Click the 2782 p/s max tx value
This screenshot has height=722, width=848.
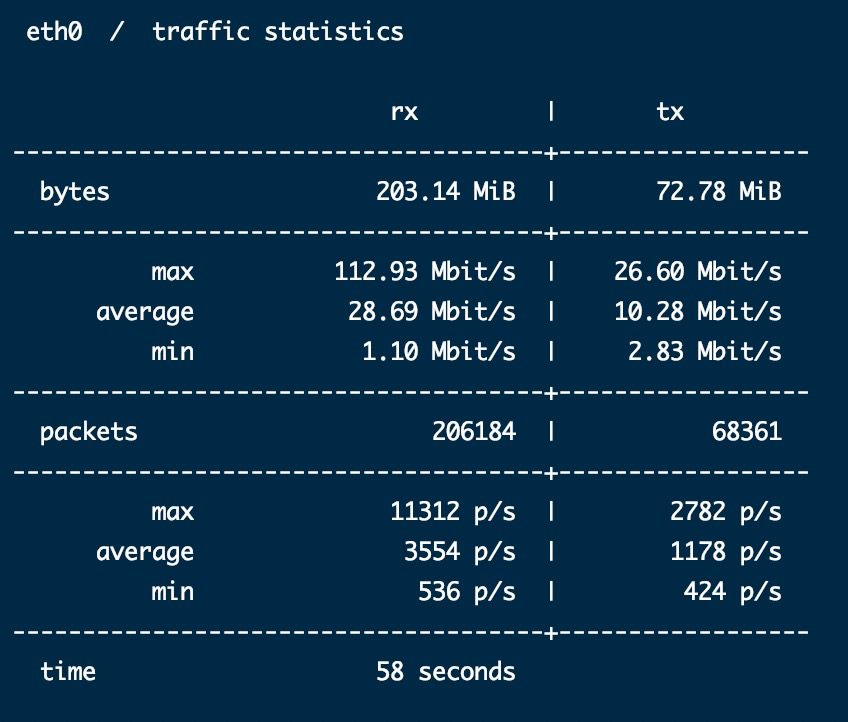726,511
